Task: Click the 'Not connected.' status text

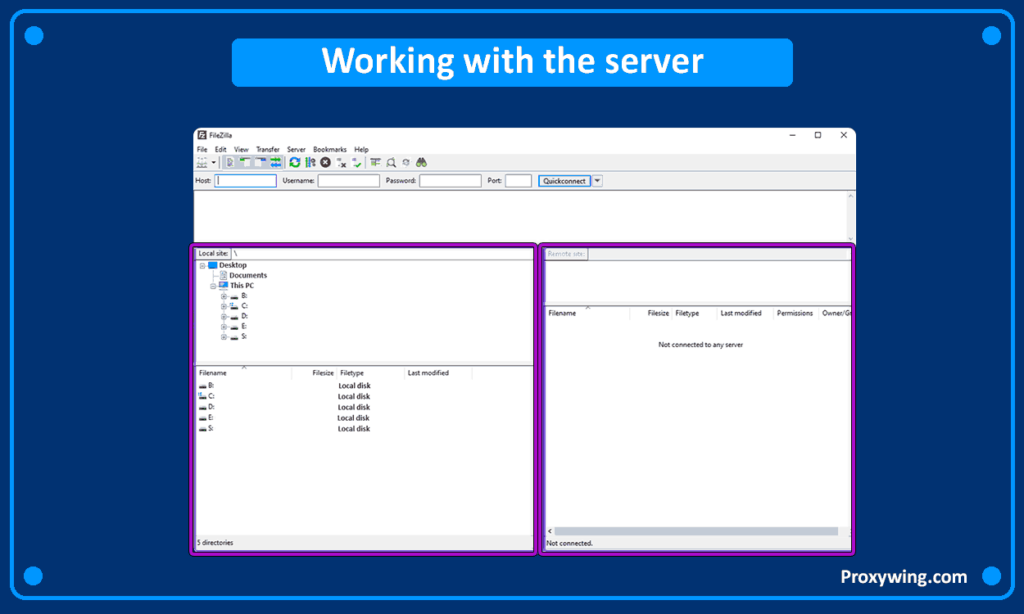Action: click(569, 543)
